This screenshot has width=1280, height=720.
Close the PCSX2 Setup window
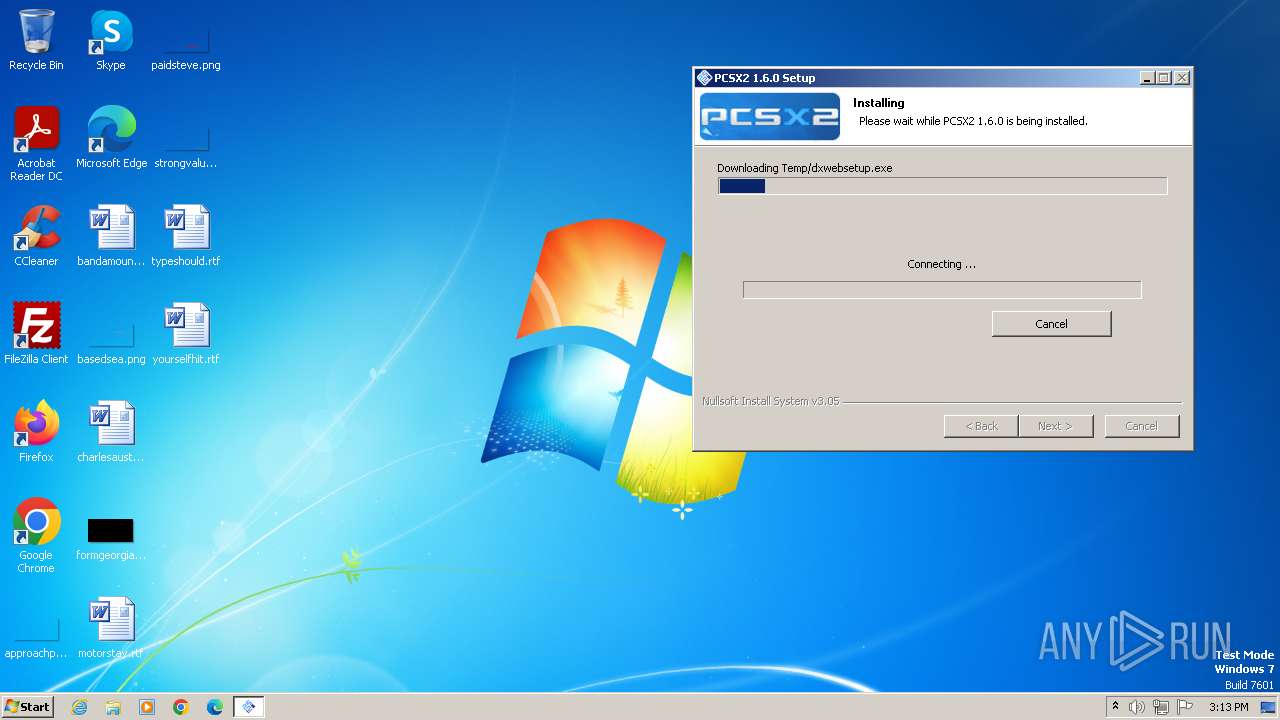[x=1182, y=77]
